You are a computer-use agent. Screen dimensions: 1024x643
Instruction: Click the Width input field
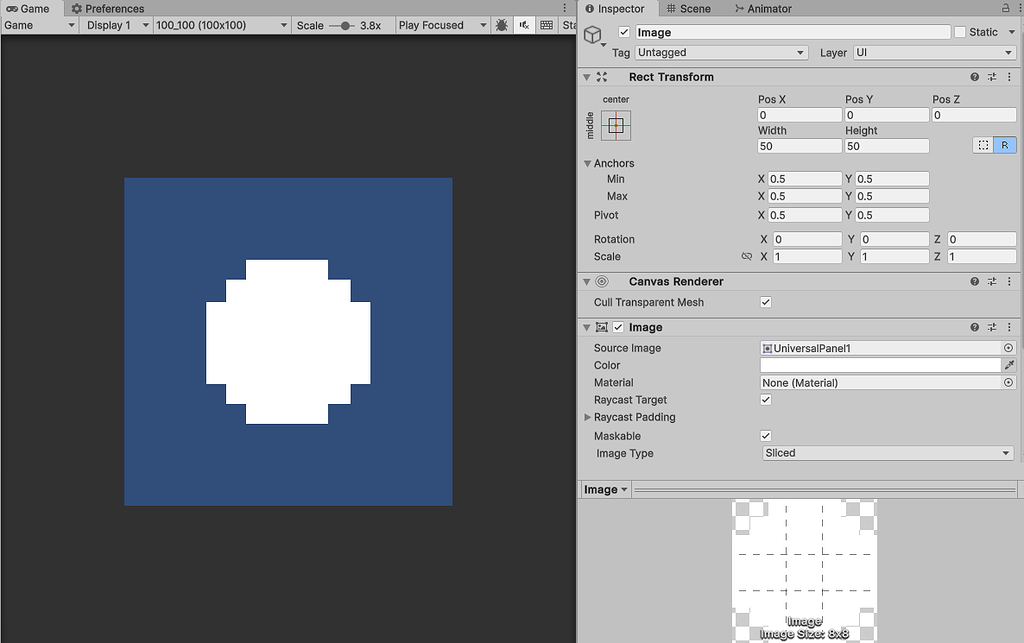[799, 146]
